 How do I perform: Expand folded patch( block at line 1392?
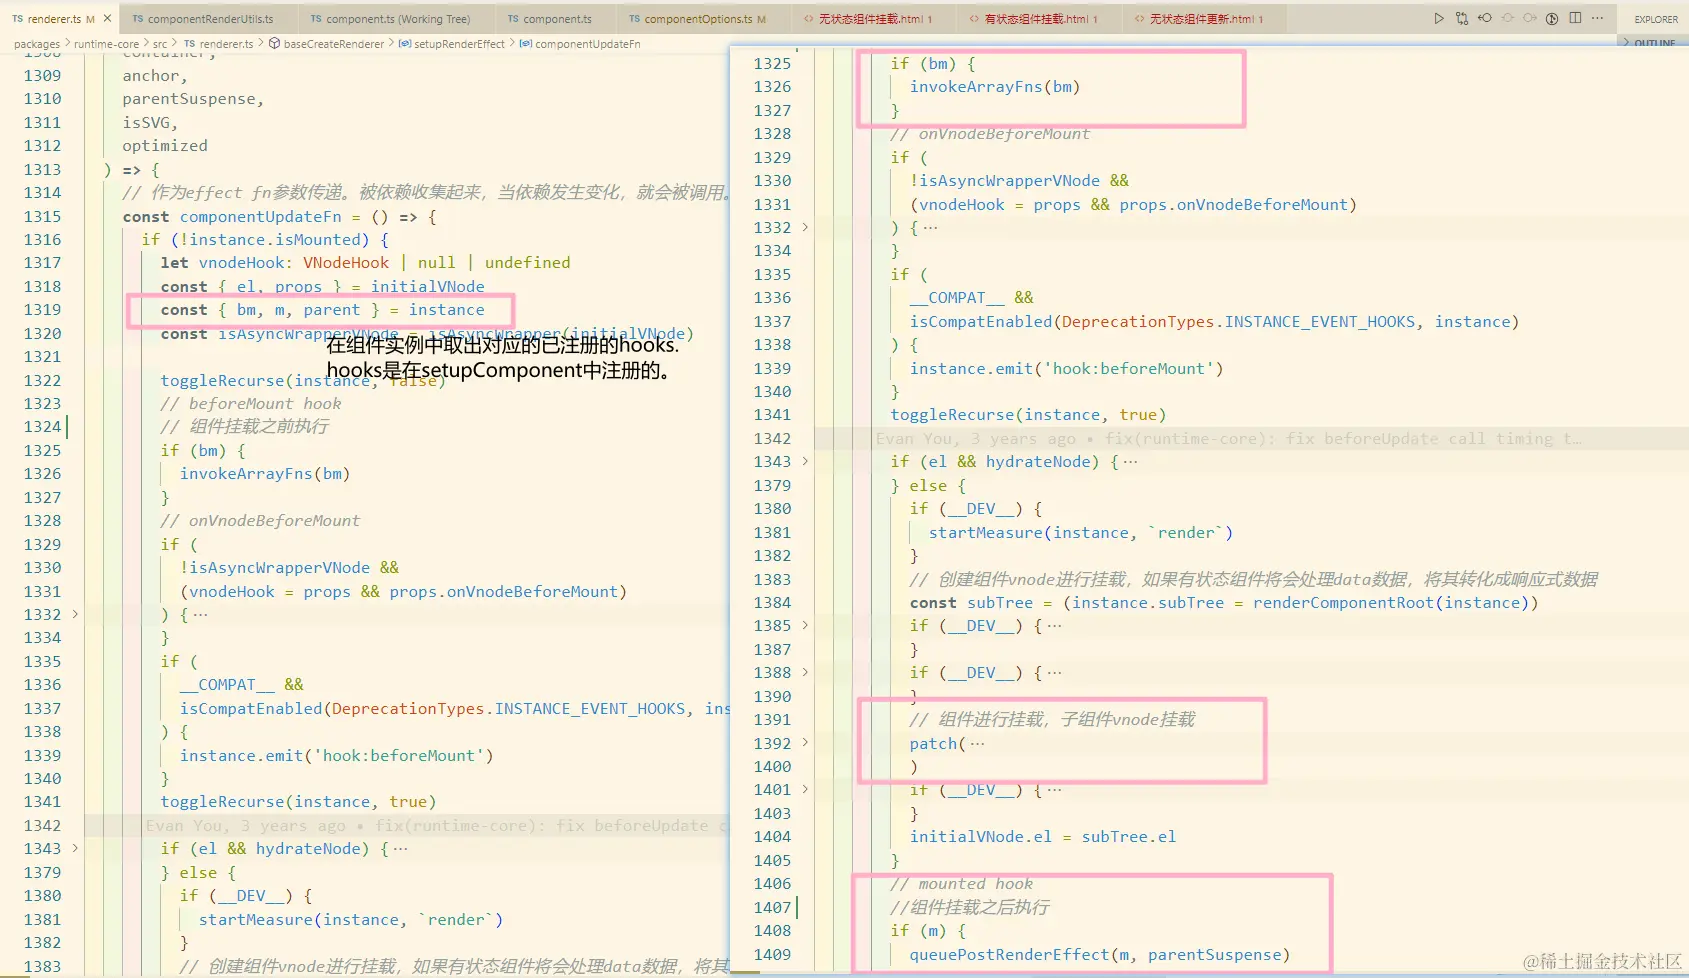(x=805, y=743)
